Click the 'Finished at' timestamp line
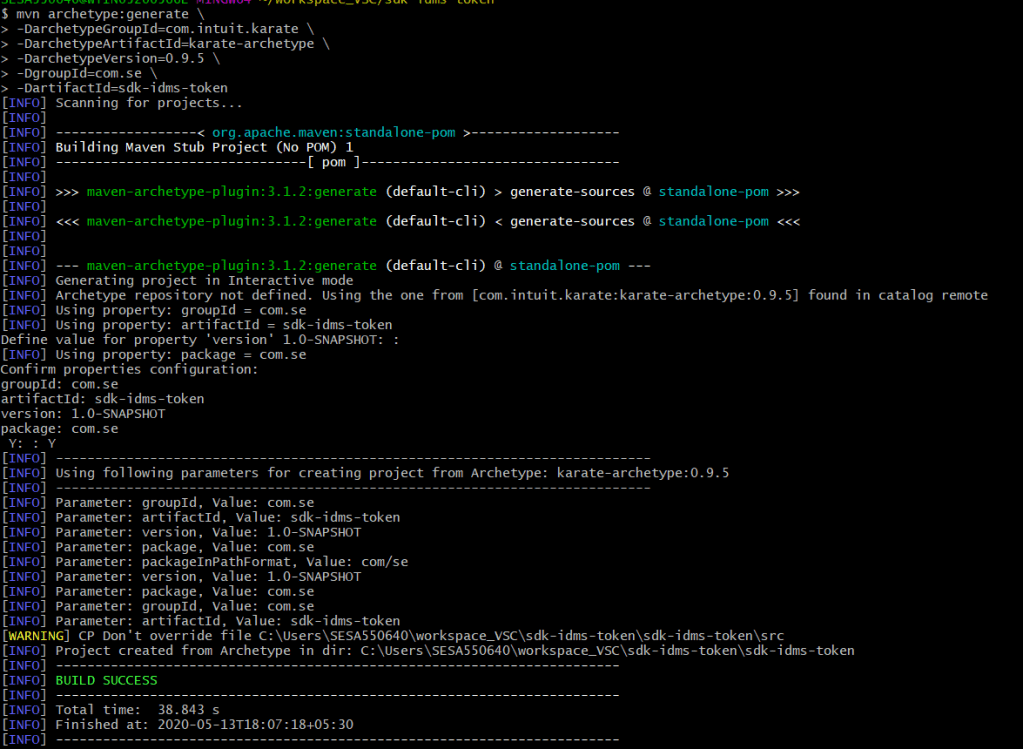 click(204, 724)
